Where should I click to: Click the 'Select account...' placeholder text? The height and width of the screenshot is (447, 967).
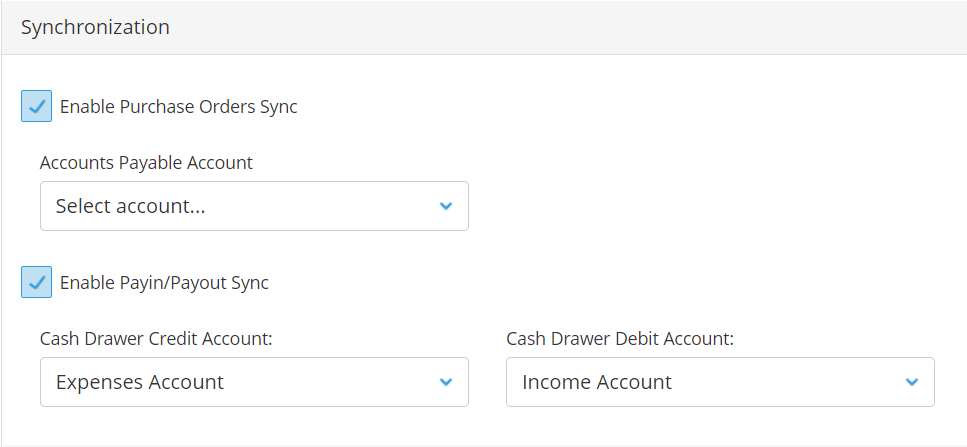(x=130, y=206)
